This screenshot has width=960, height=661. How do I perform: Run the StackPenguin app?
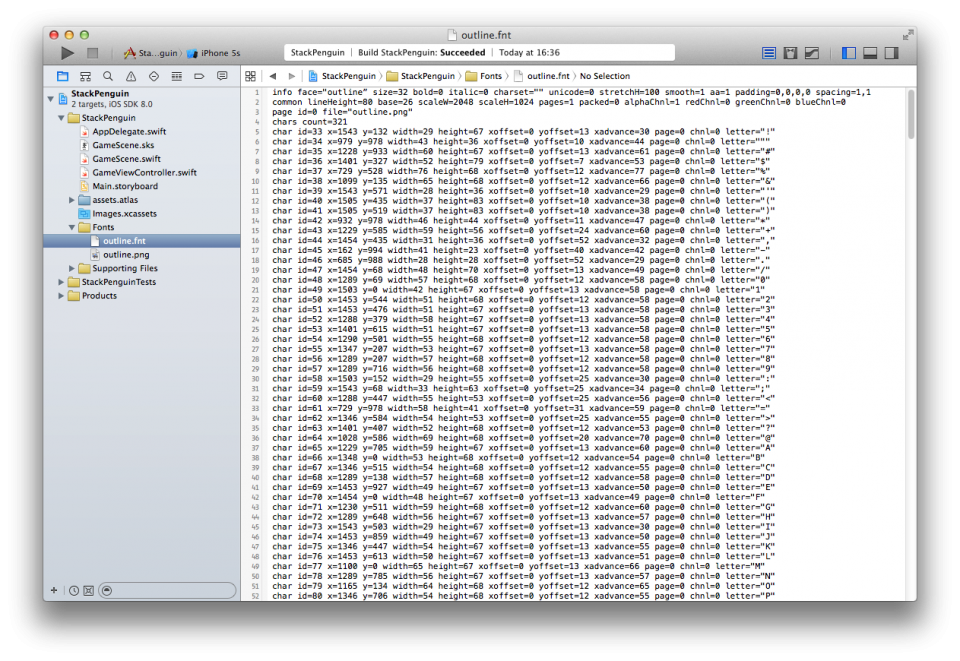coord(67,53)
